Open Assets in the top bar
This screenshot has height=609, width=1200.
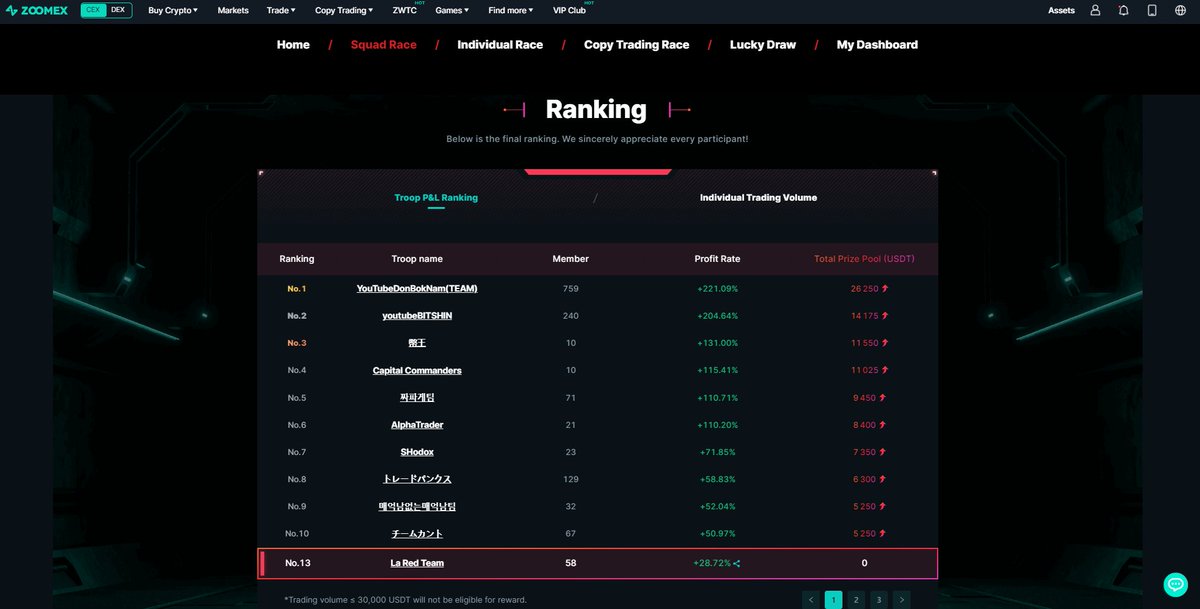(1061, 10)
